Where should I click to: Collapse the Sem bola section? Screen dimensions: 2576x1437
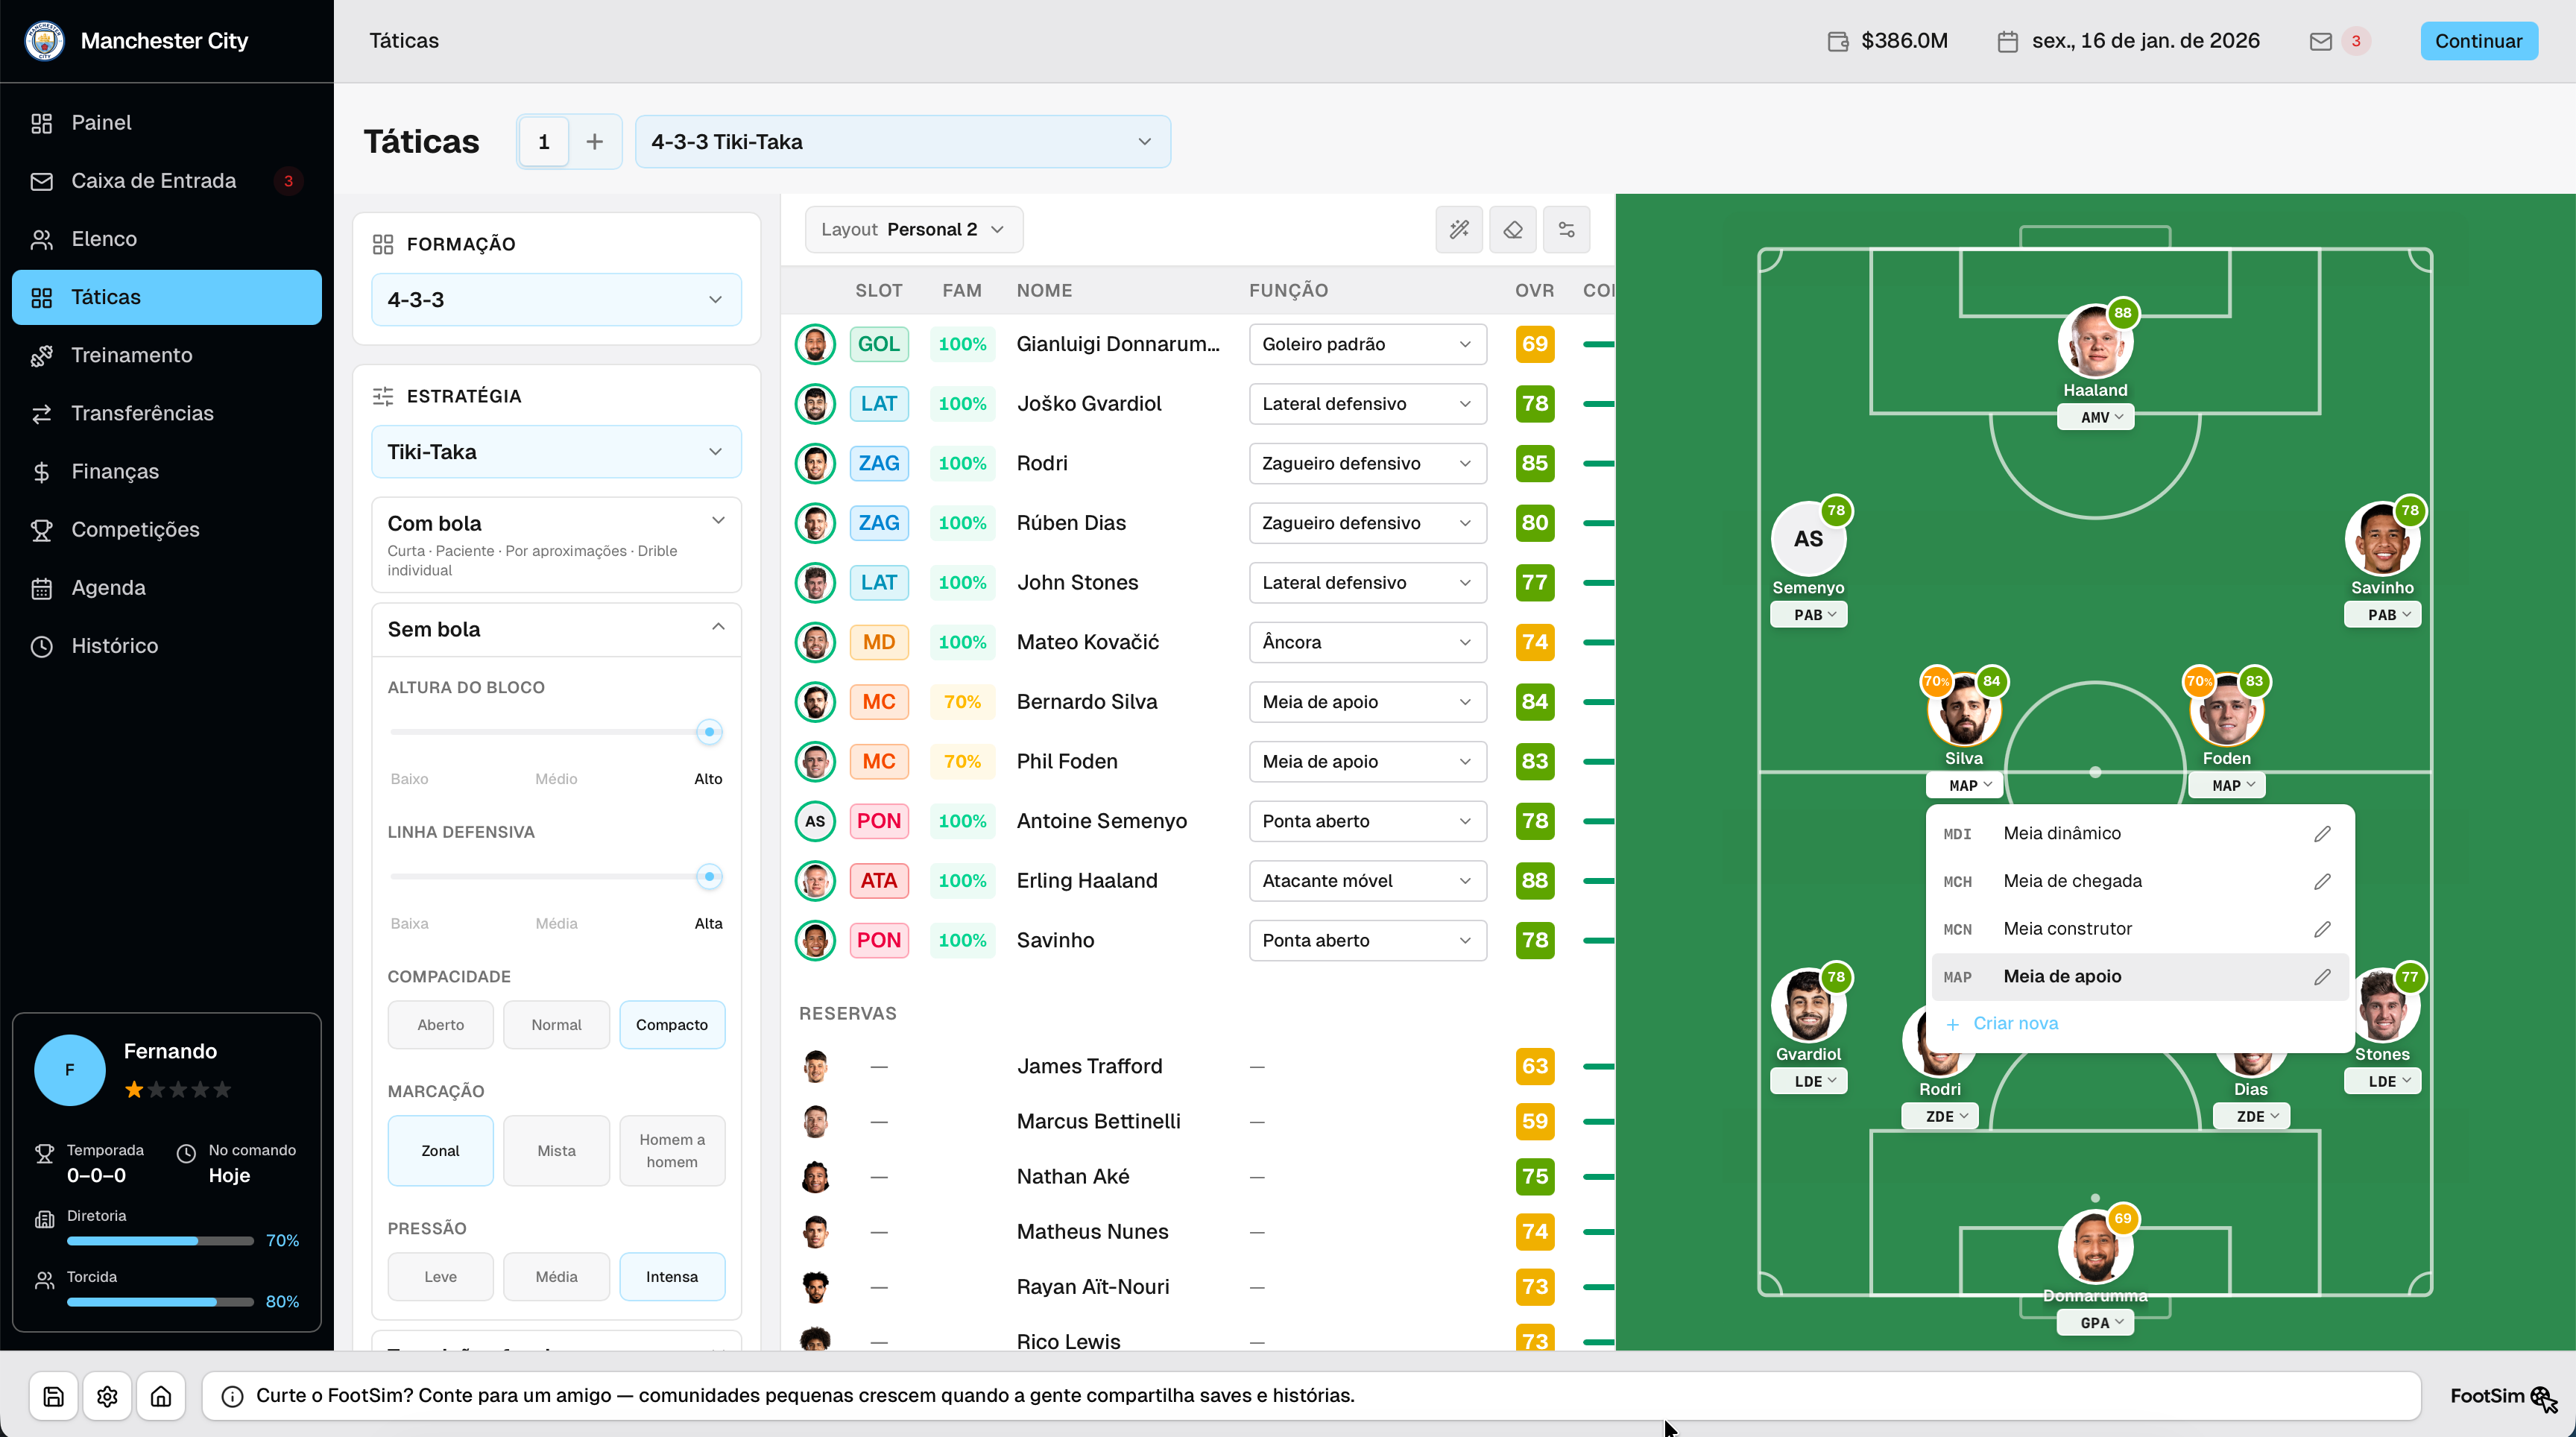pos(556,630)
